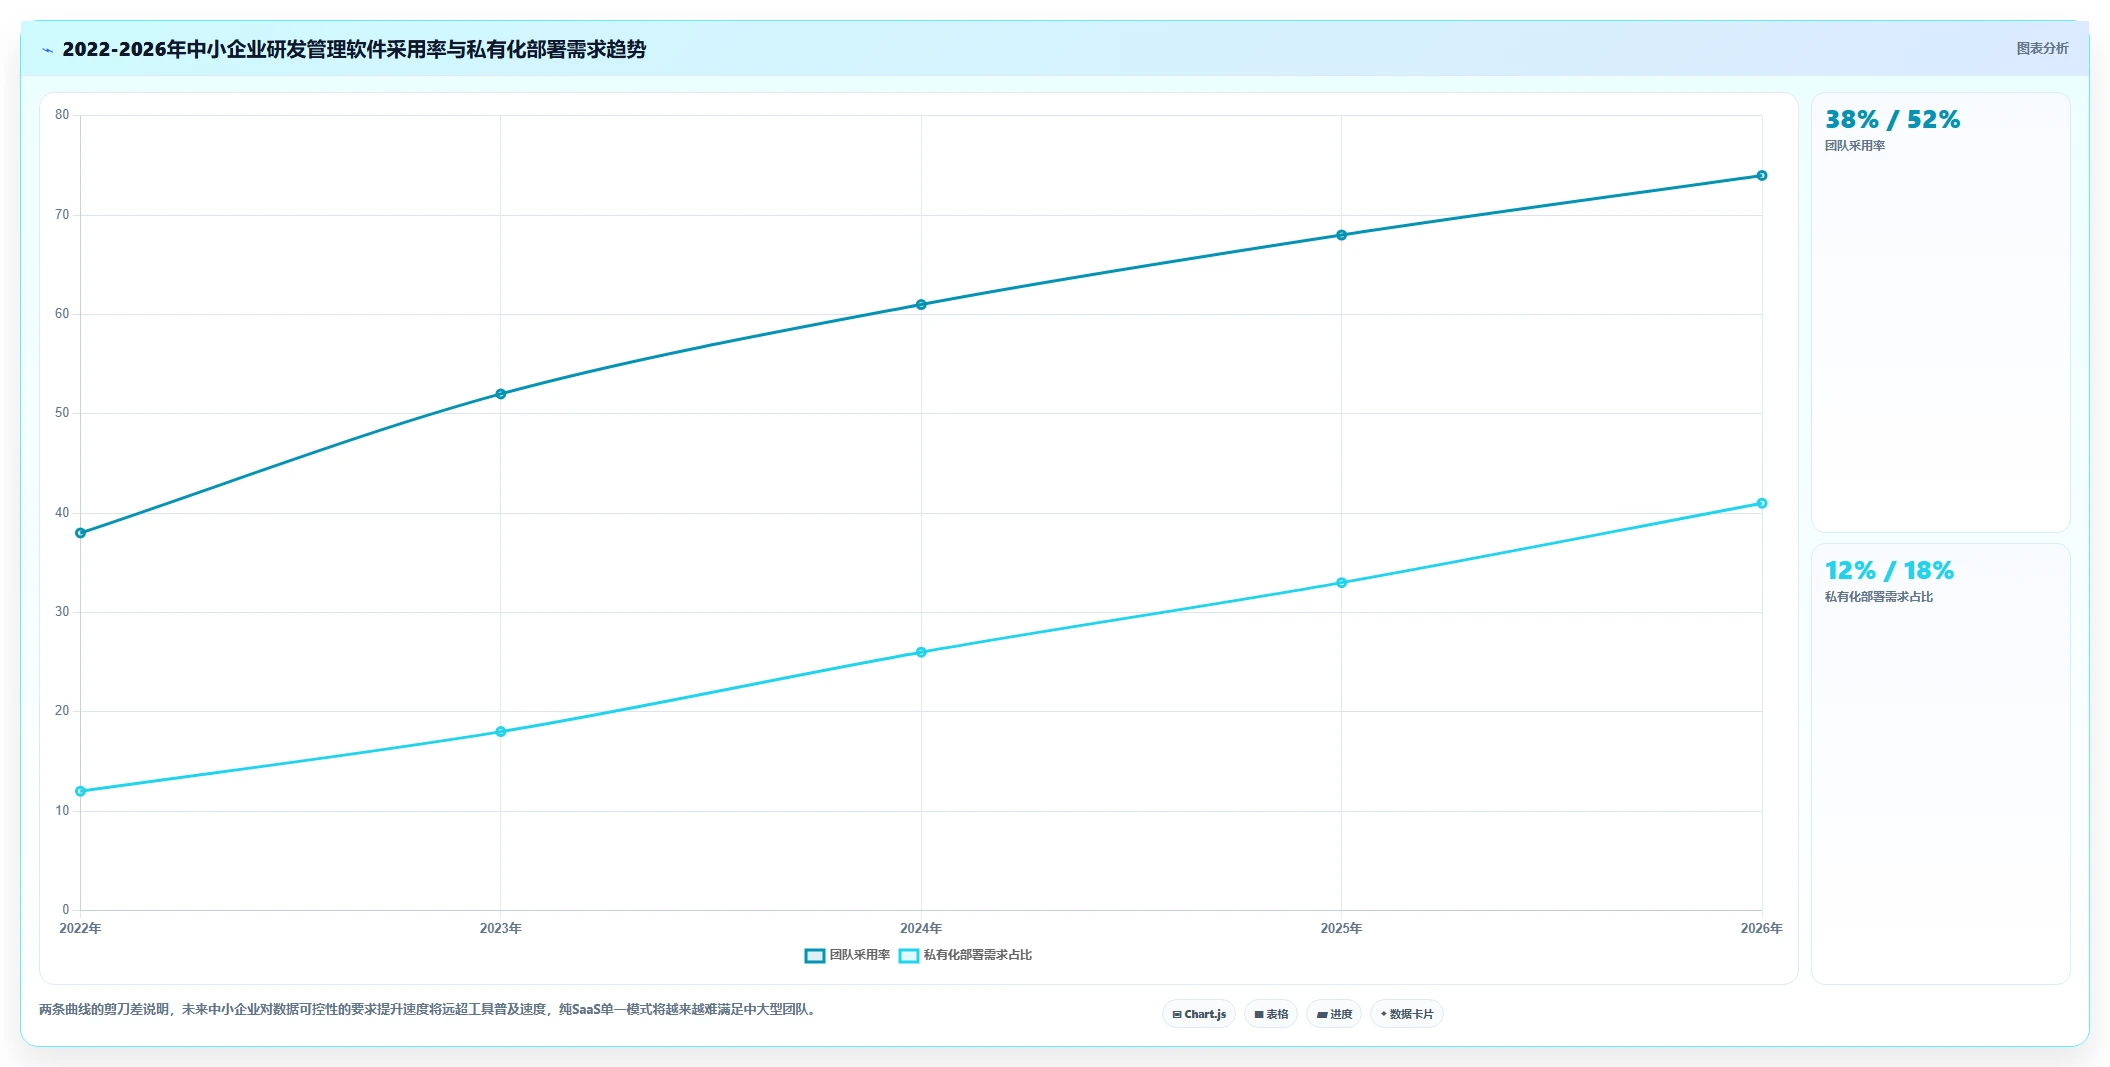Click the y-axis label 30
The width and height of the screenshot is (2110, 1067).
pyautogui.click(x=62, y=612)
